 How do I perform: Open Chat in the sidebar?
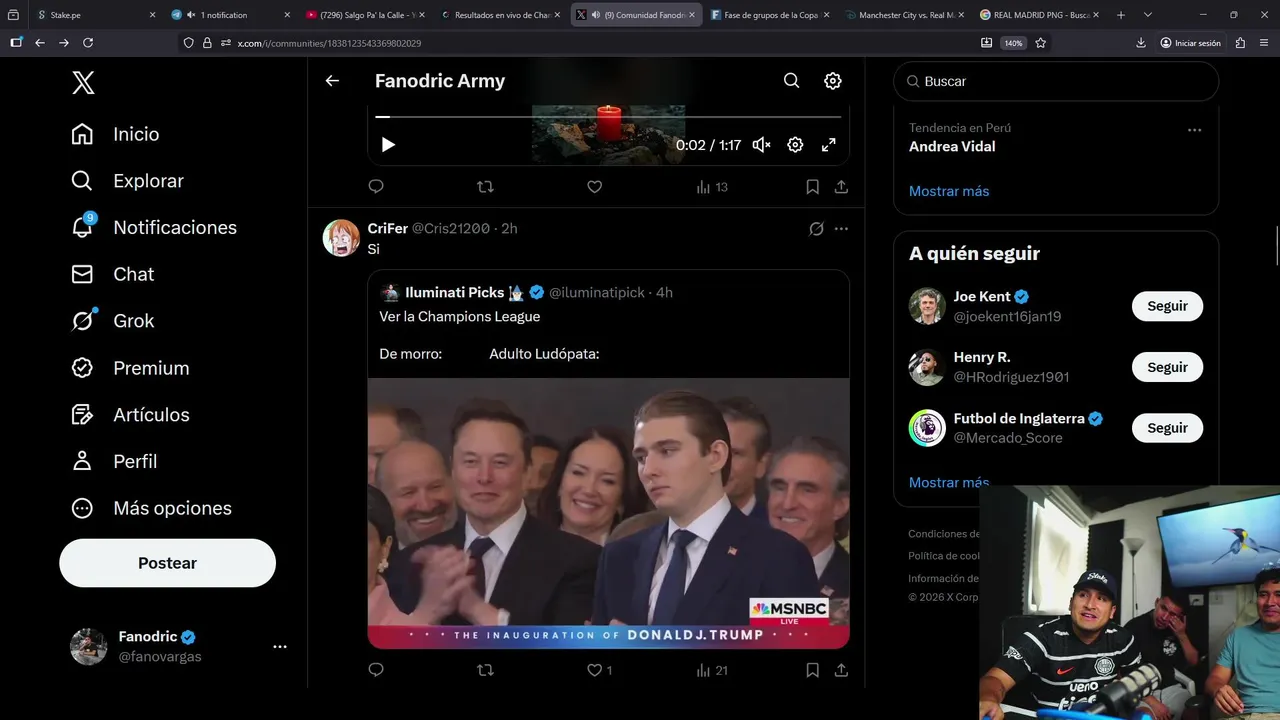(112, 274)
